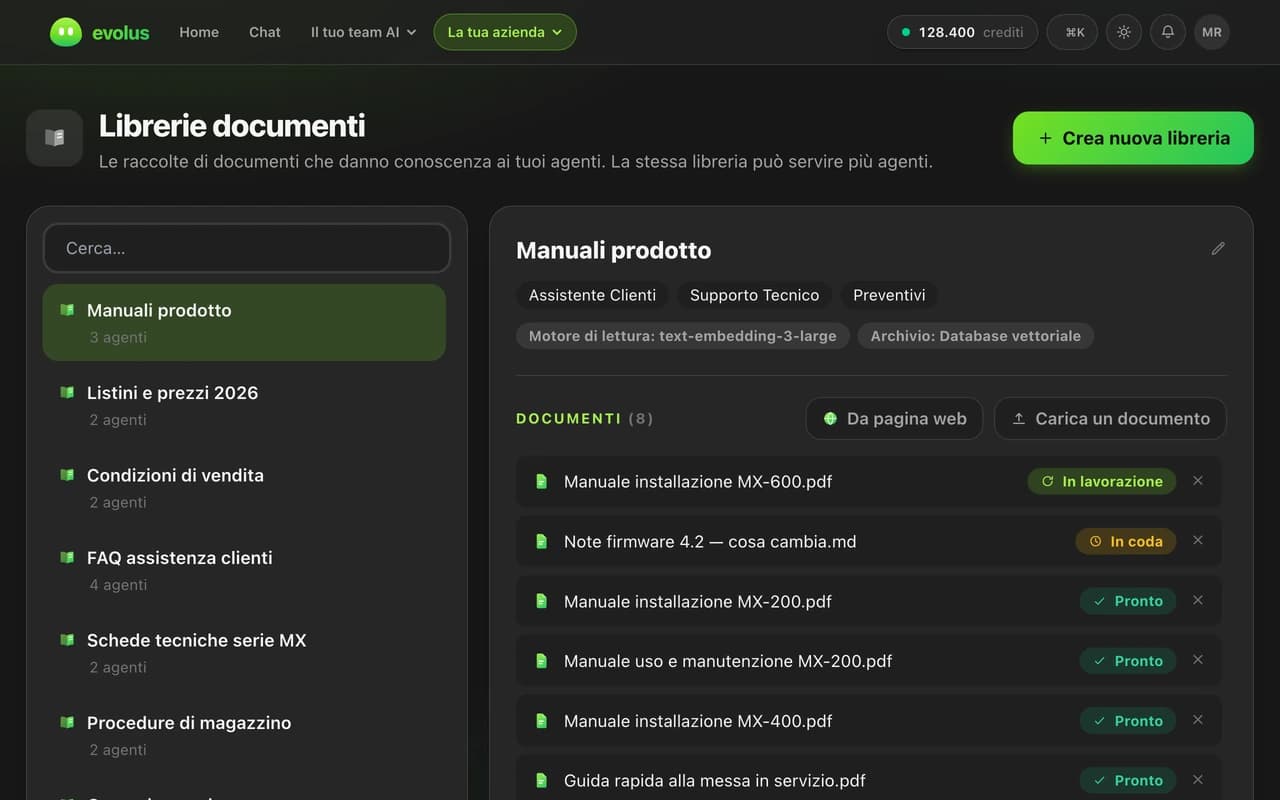Click the Condizioni di vendita library icon
The width and height of the screenshot is (1280, 800).
click(67, 475)
